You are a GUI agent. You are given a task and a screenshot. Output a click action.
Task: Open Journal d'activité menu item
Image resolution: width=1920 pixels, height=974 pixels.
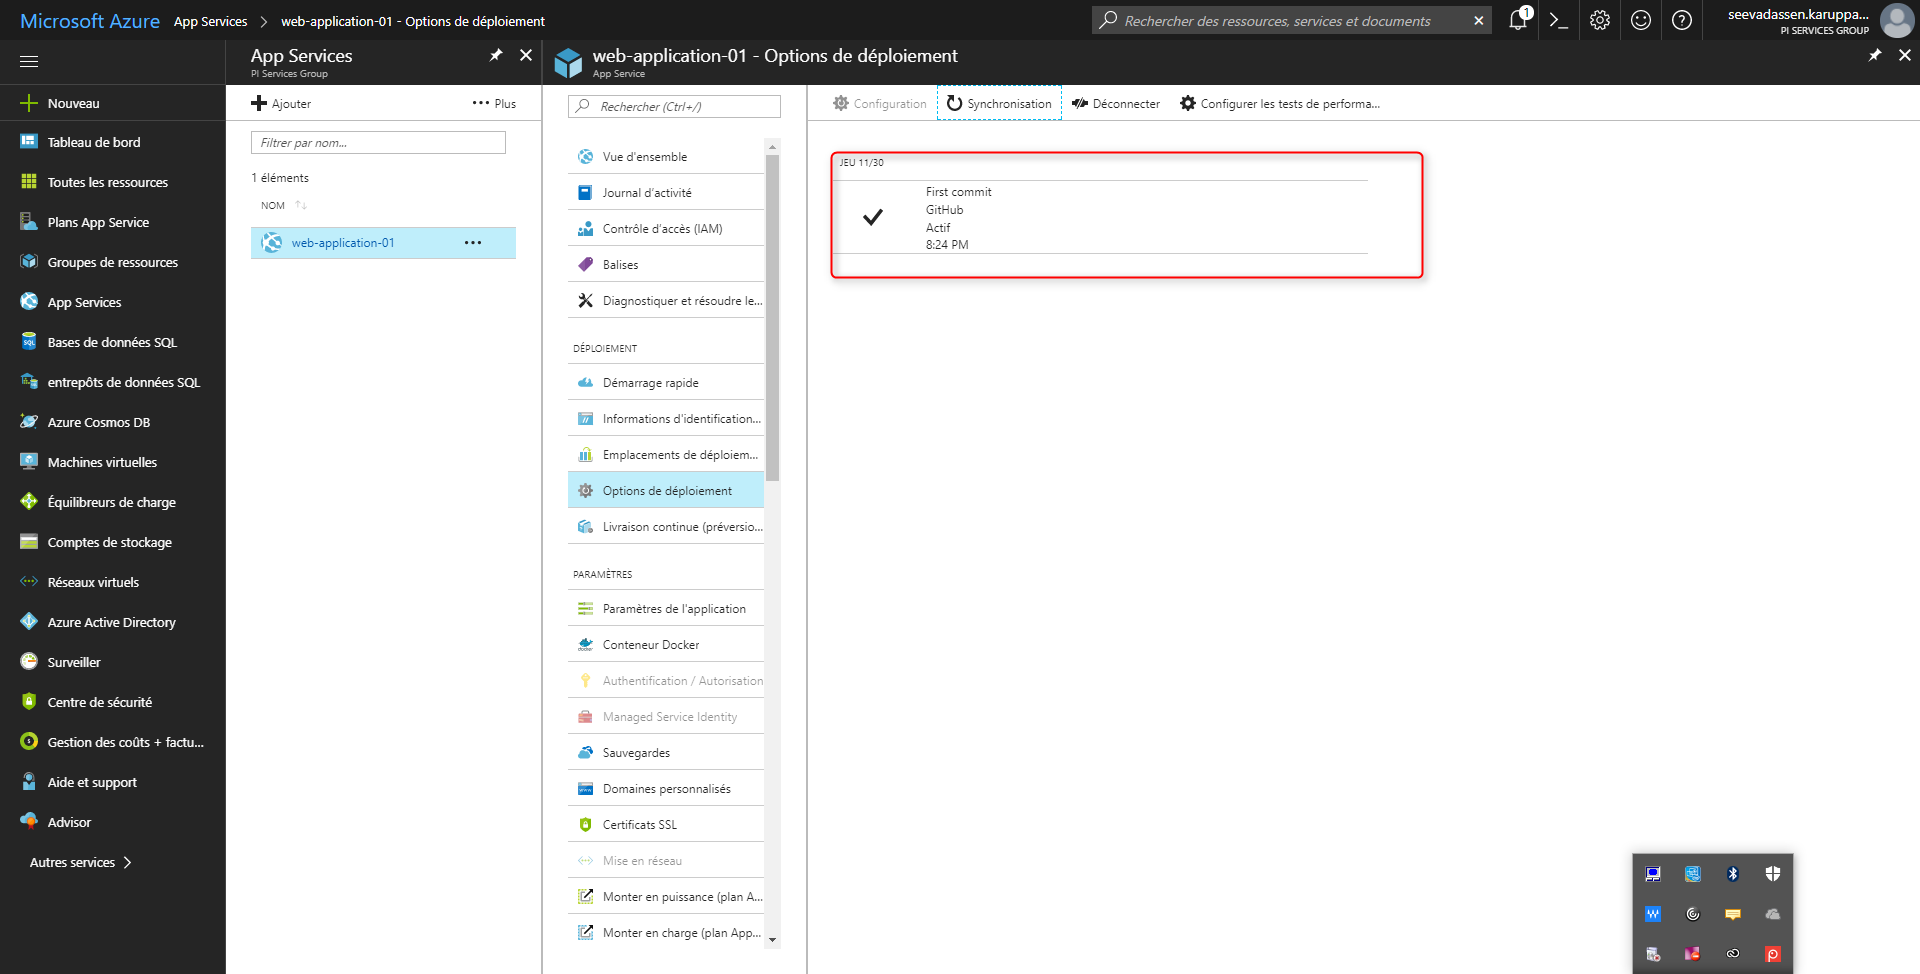pyautogui.click(x=647, y=193)
